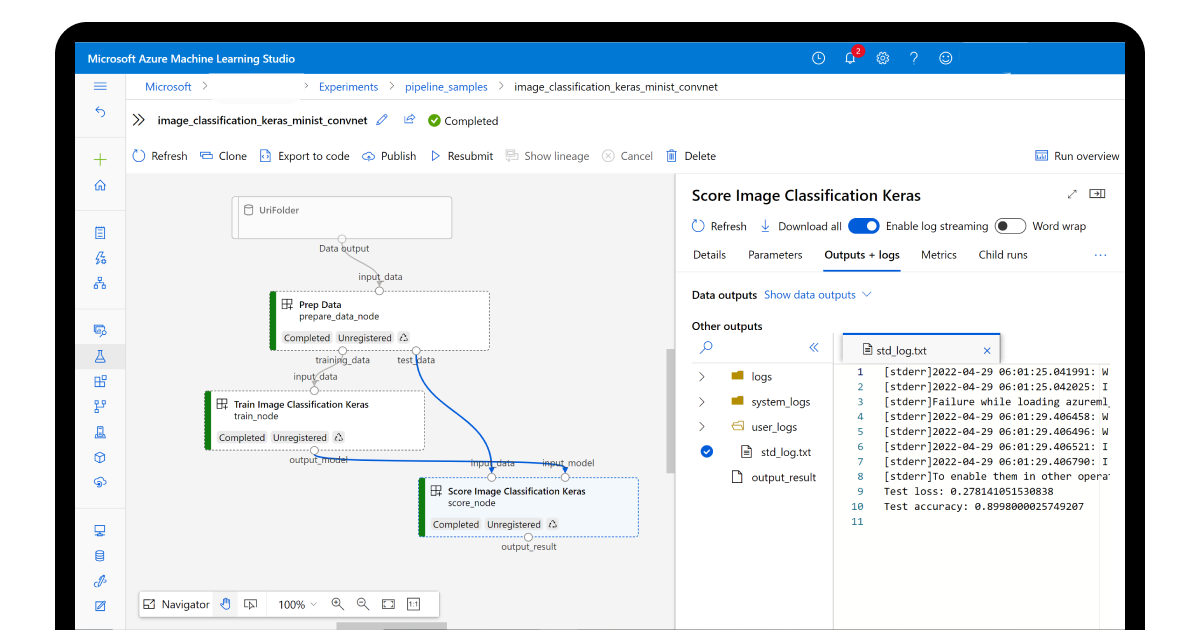Switch to the Metrics tab
The width and height of the screenshot is (1200, 630).
click(x=938, y=255)
